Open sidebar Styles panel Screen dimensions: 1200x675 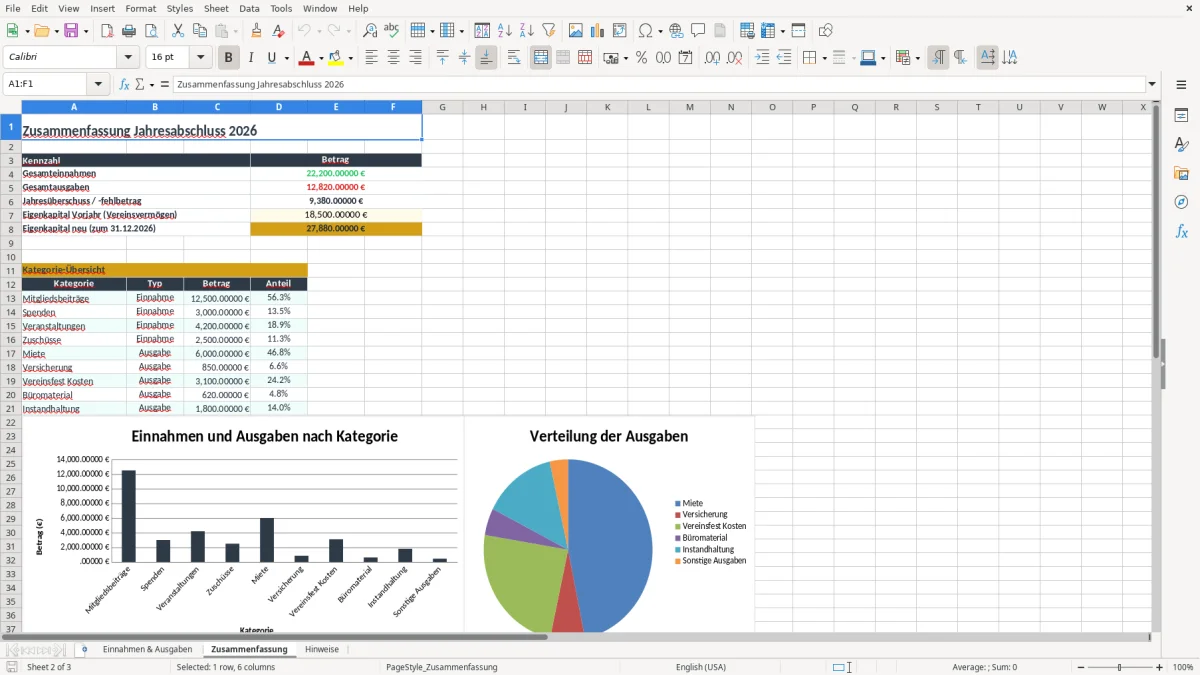(x=1181, y=145)
